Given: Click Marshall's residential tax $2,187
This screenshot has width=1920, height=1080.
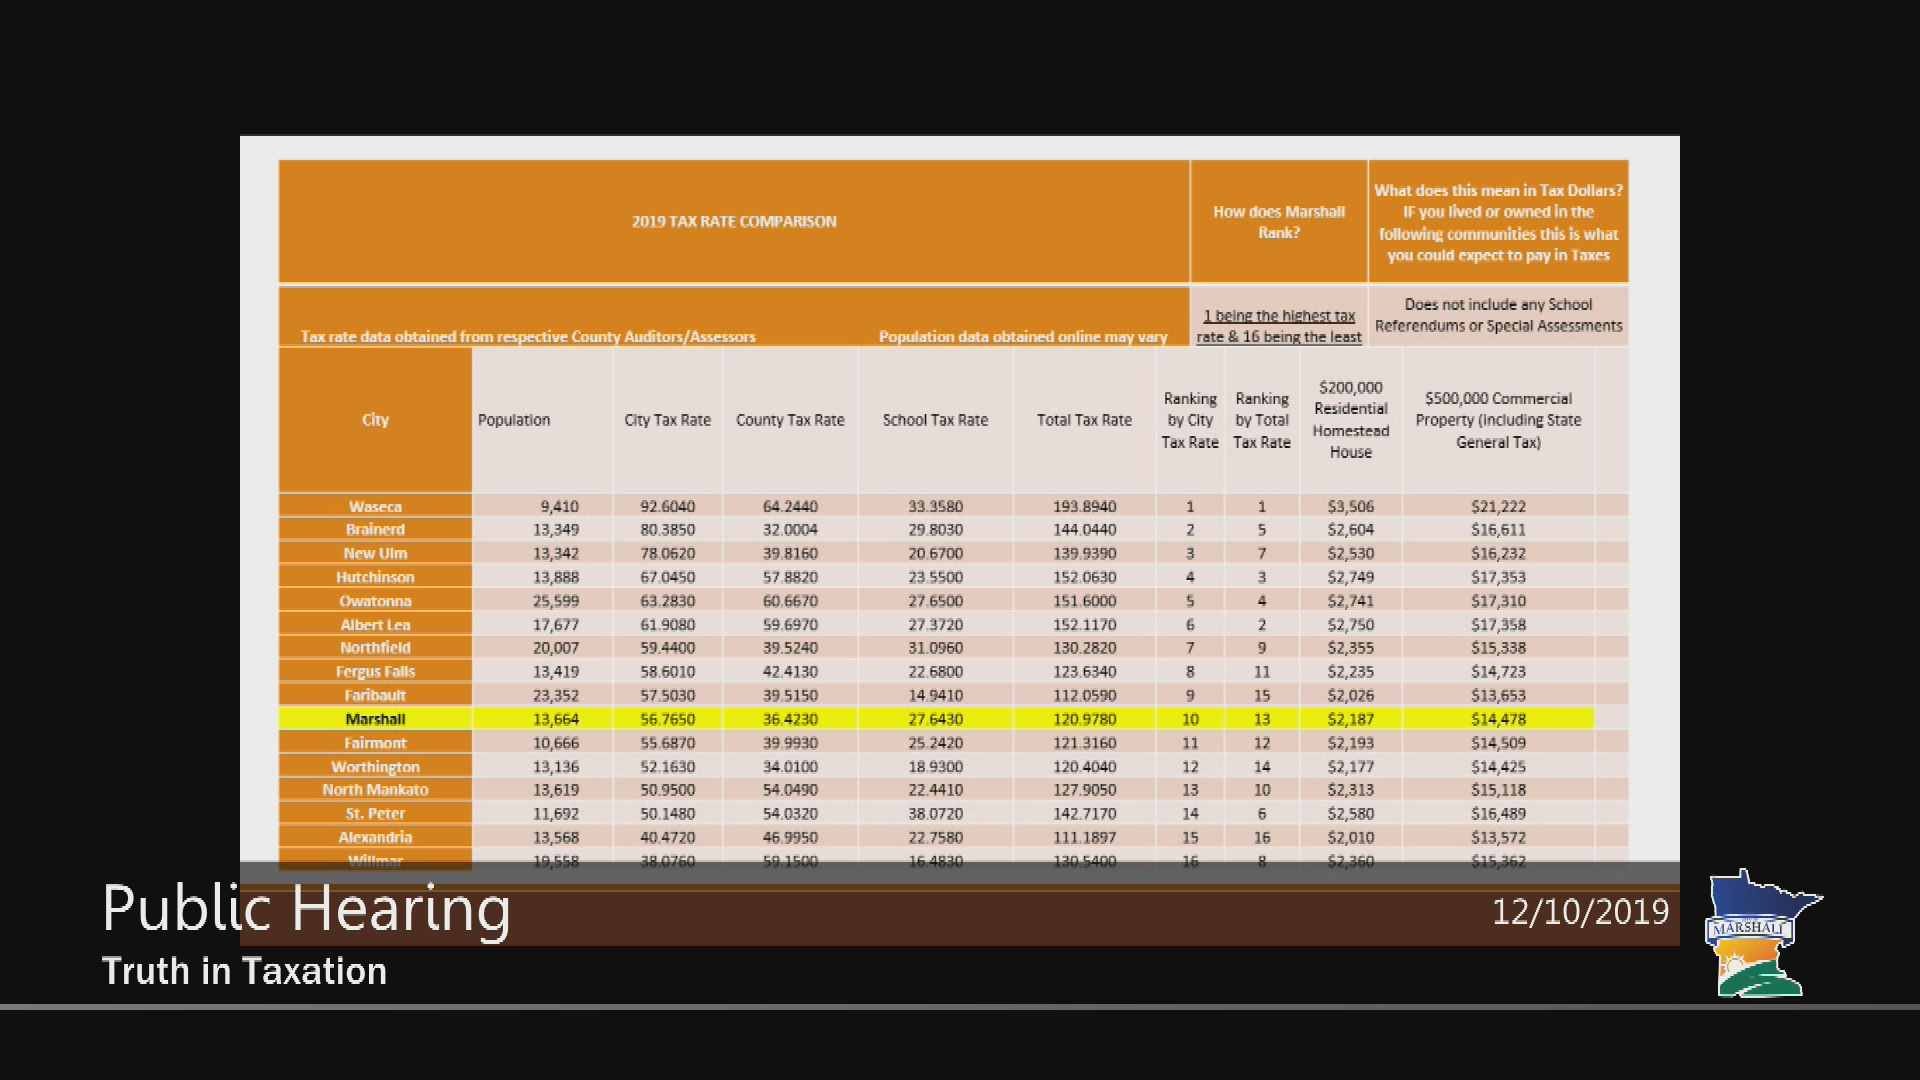Looking at the screenshot, I should click(x=1351, y=719).
